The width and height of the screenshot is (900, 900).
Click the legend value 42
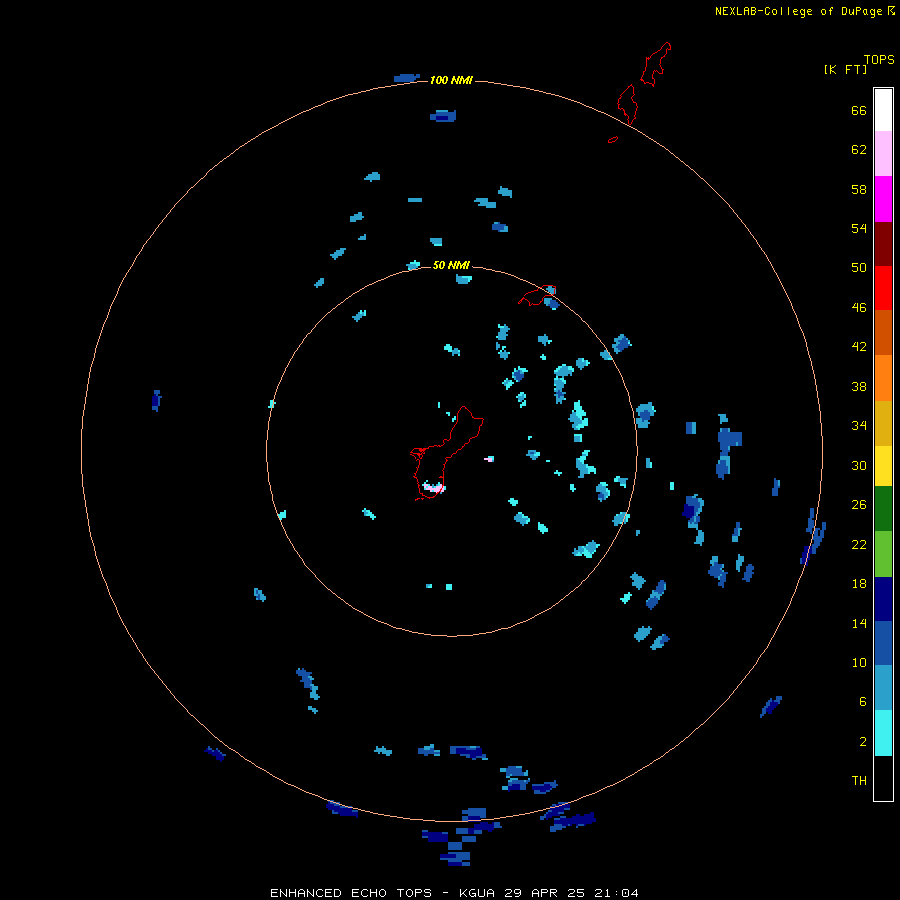pyautogui.click(x=859, y=346)
